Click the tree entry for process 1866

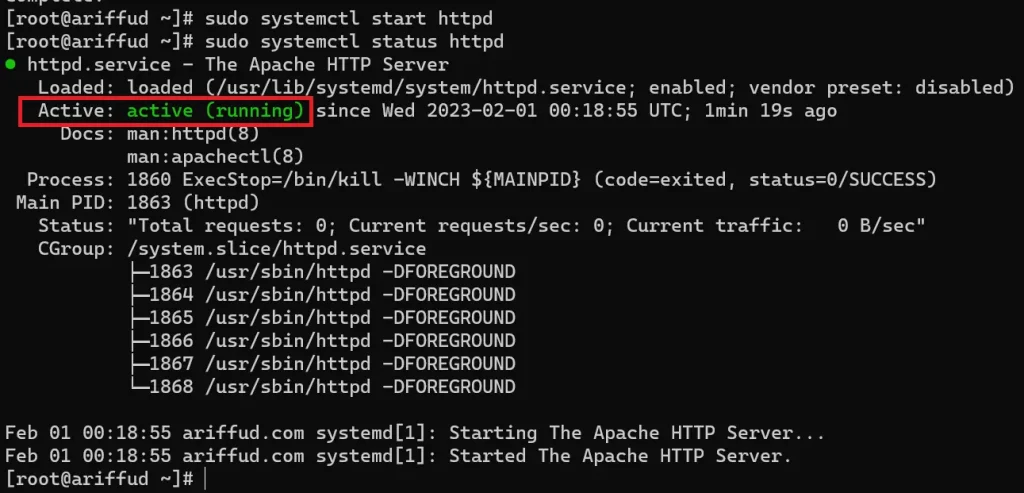tap(322, 340)
